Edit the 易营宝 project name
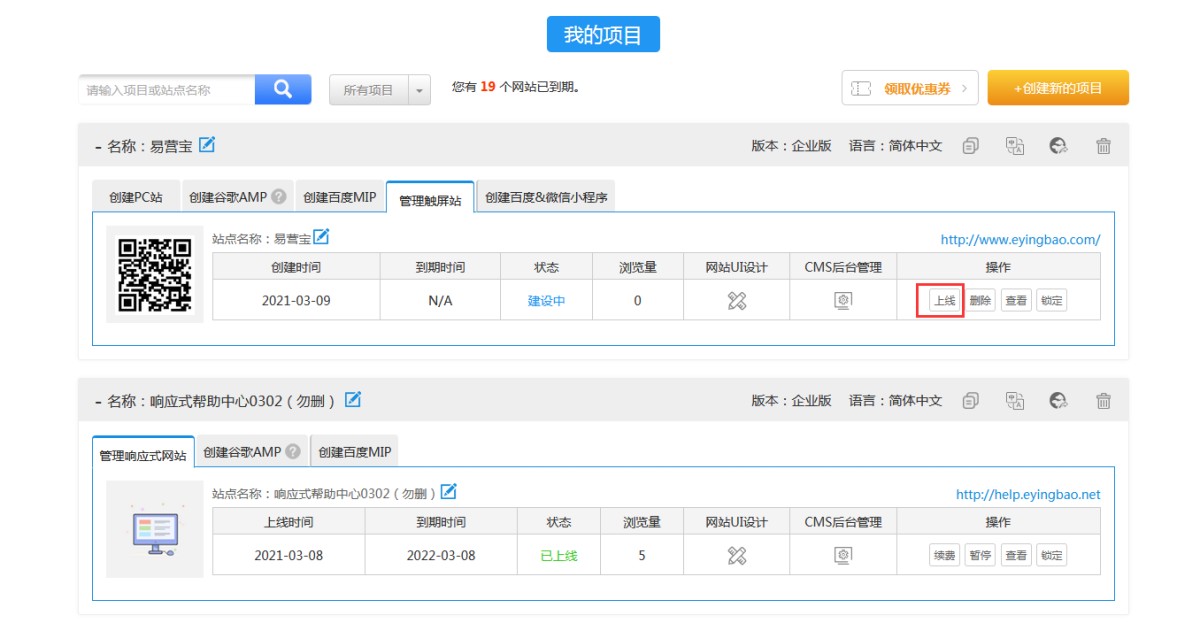The height and width of the screenshot is (623, 1200). point(207,145)
